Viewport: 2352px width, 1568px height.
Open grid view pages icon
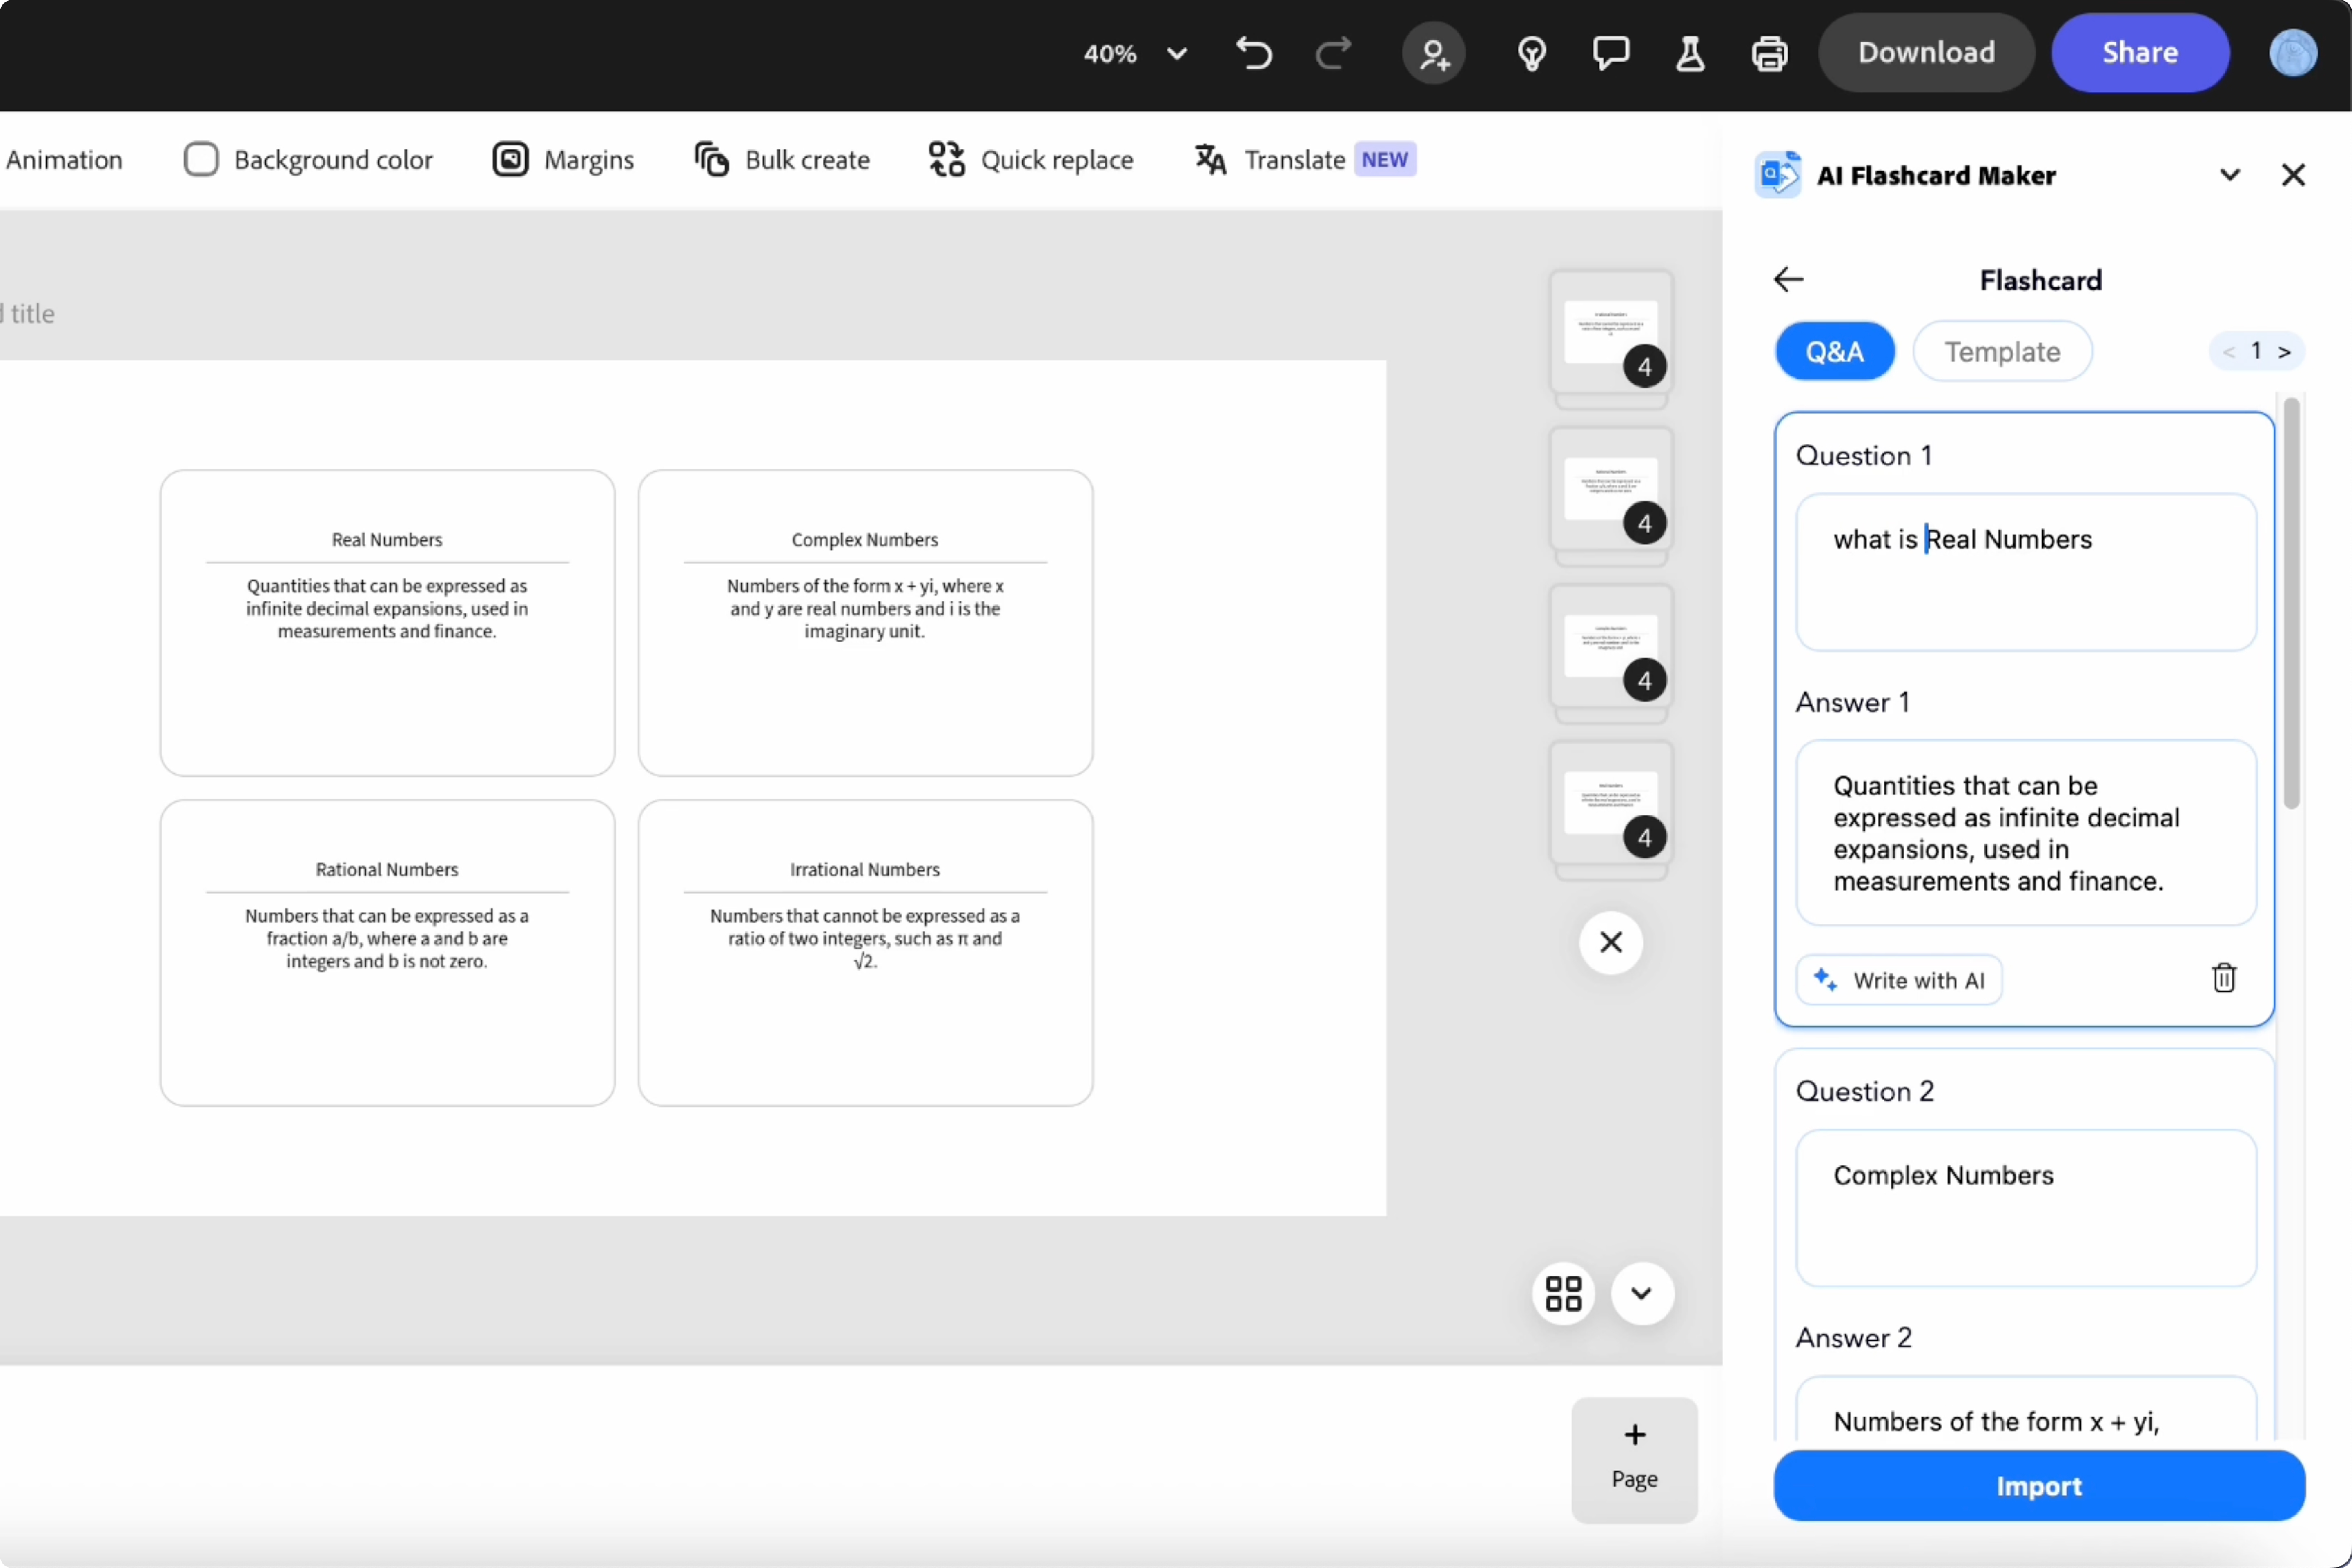pyautogui.click(x=1563, y=1293)
